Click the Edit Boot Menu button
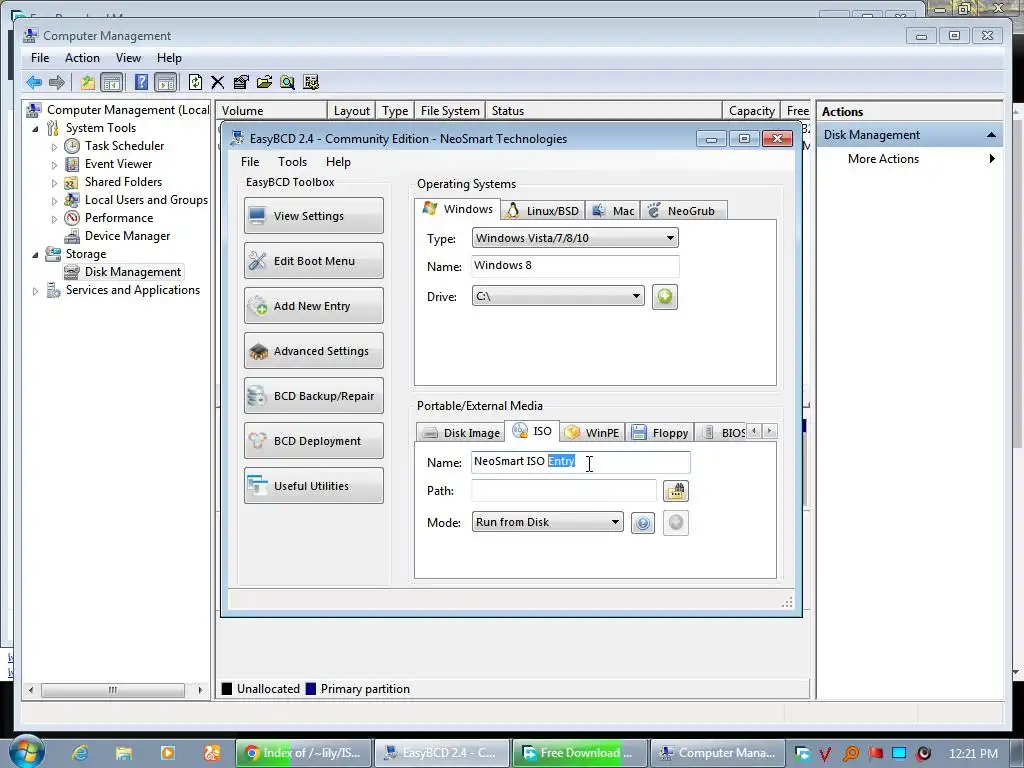 click(313, 261)
